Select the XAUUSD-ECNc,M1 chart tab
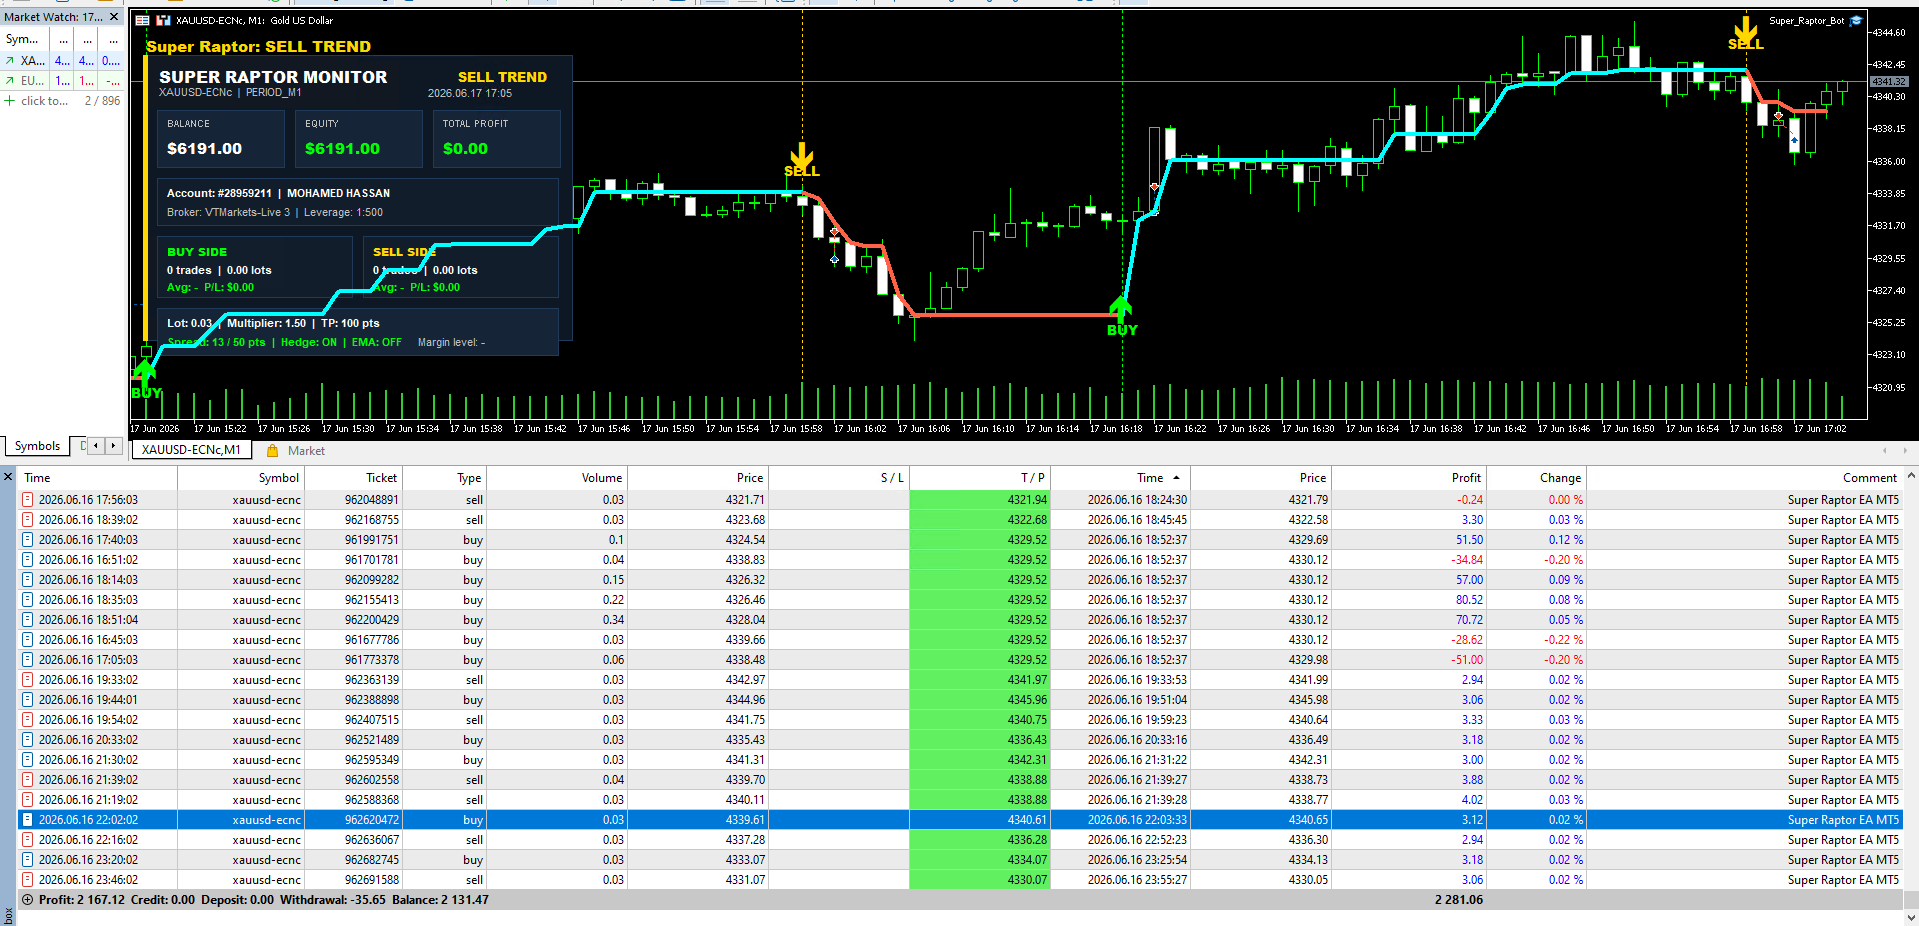The height and width of the screenshot is (926, 1919). coord(191,450)
